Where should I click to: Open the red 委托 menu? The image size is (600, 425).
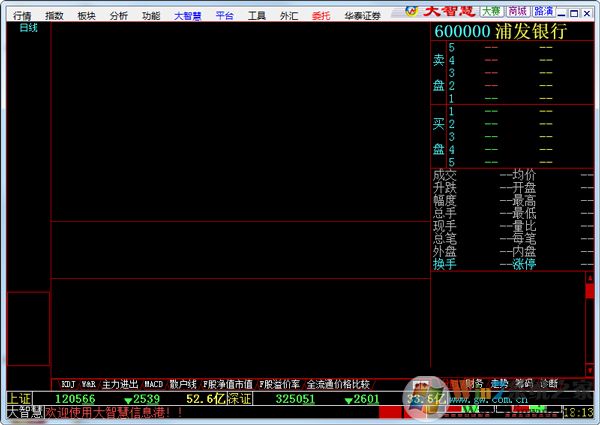(321, 16)
